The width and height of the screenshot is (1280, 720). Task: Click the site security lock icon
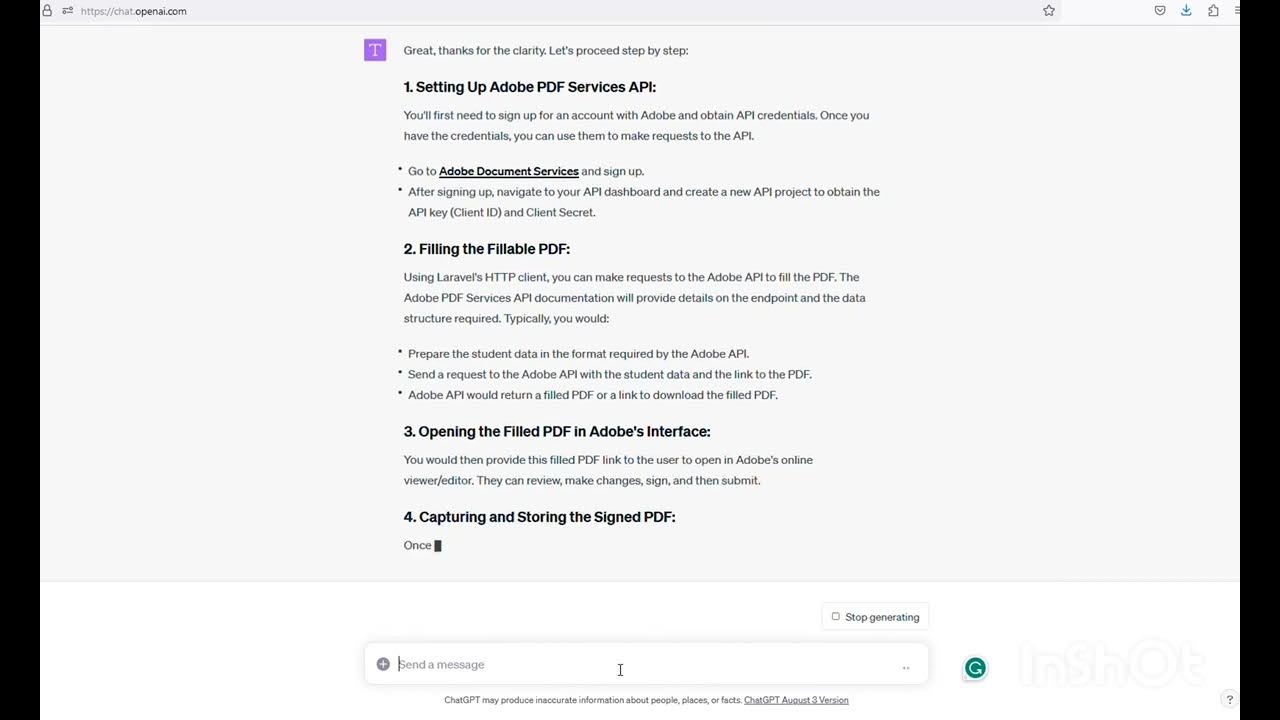47,11
